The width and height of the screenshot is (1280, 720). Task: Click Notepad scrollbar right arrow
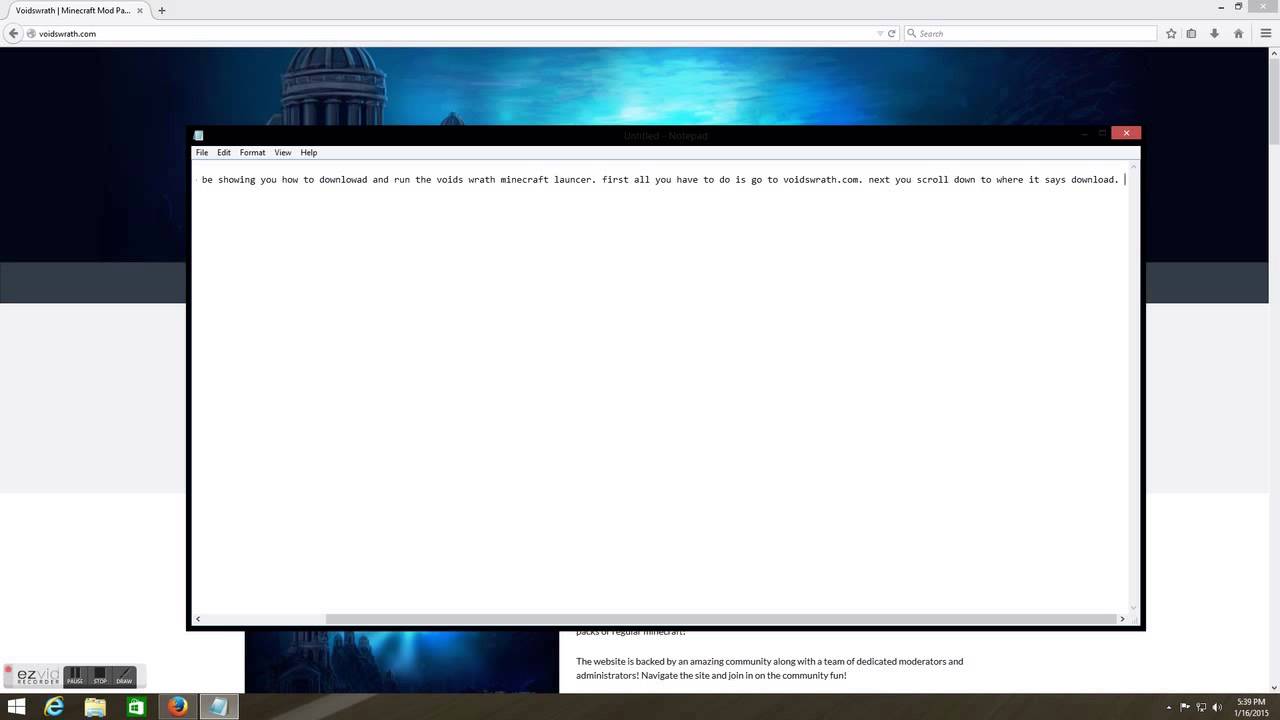1122,619
